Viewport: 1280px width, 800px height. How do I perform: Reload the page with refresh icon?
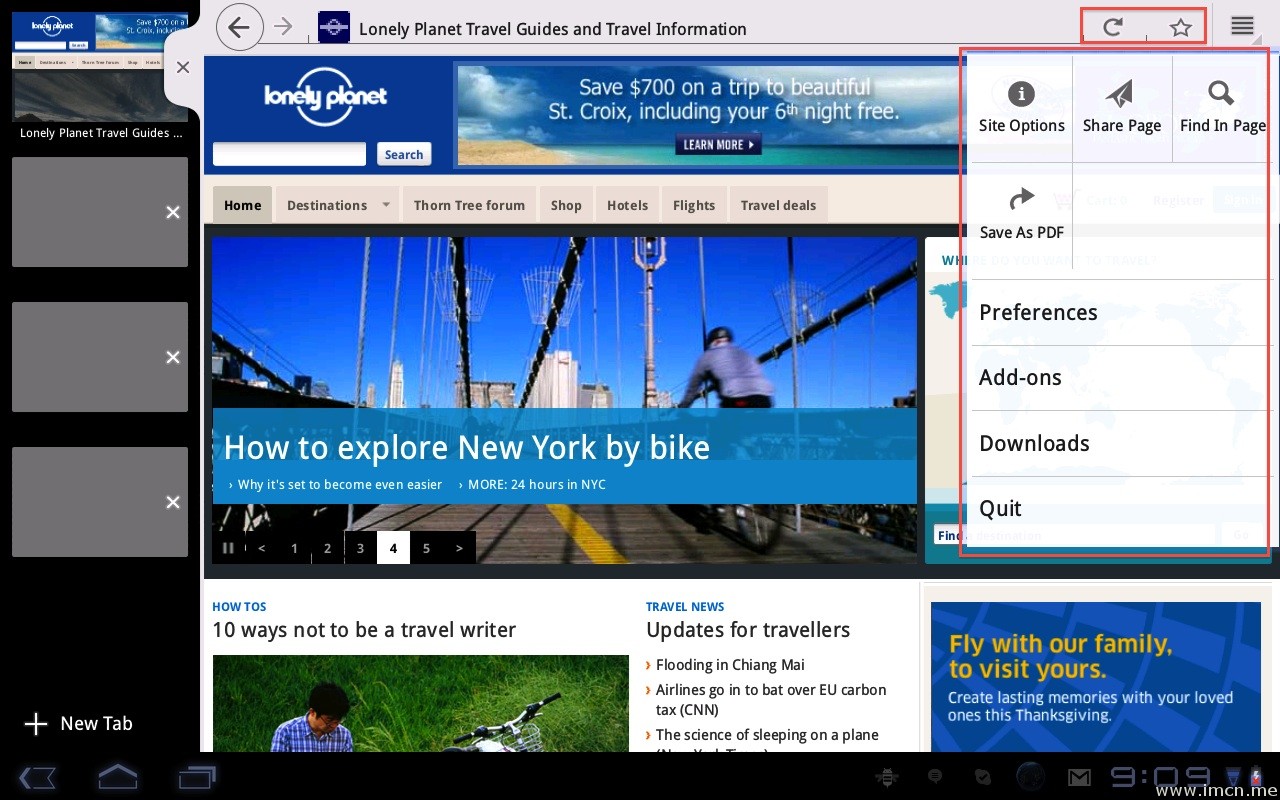click(x=1112, y=27)
